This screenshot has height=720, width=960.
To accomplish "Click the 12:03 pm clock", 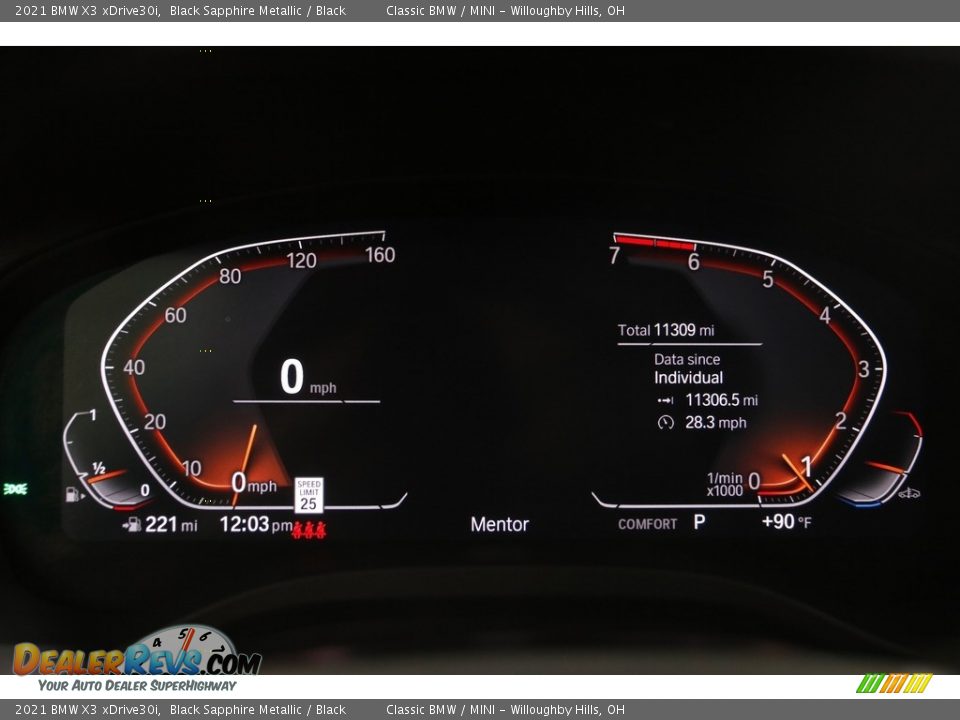I will click(256, 525).
